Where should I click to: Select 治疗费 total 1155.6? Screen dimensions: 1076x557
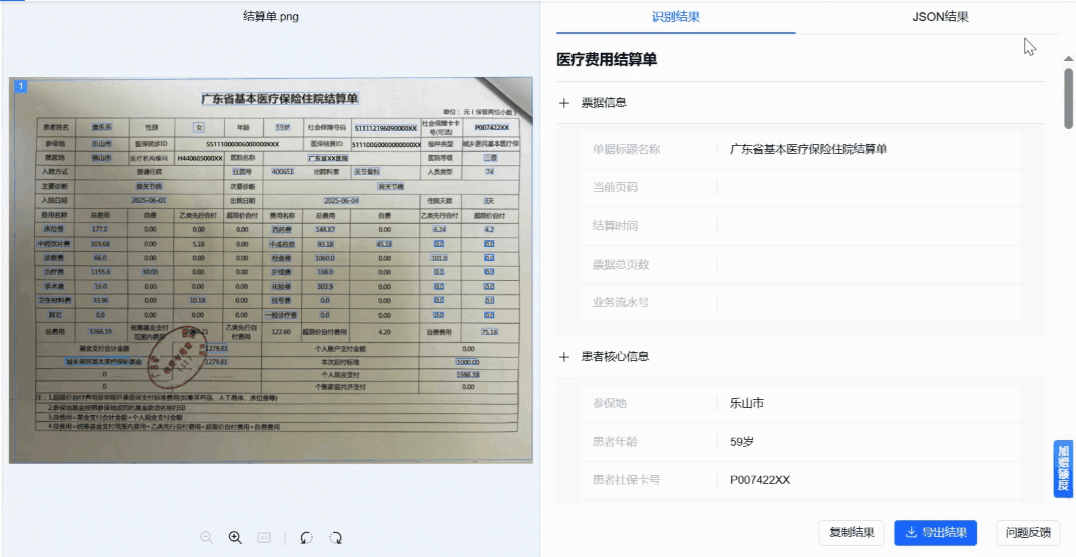click(101, 272)
